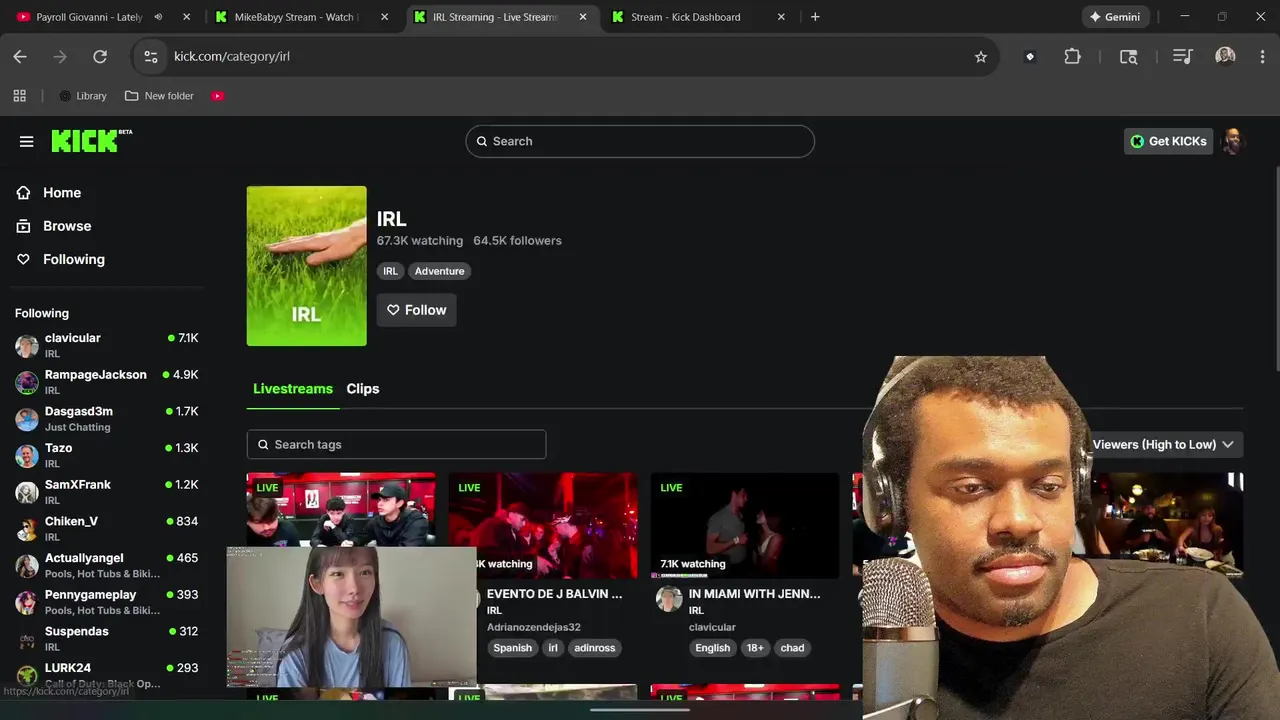Click the Search tags field
This screenshot has width=1280, height=720.
[396, 444]
